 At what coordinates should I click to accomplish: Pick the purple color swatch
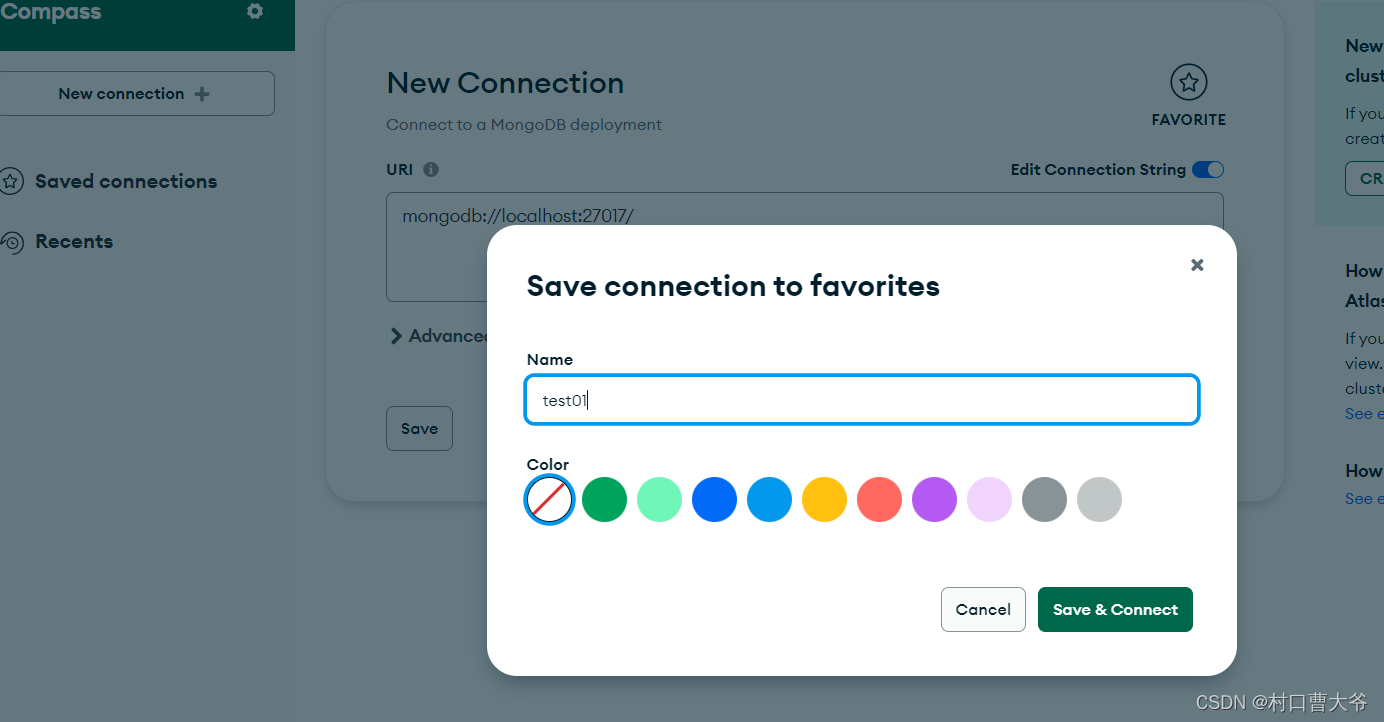(935, 499)
